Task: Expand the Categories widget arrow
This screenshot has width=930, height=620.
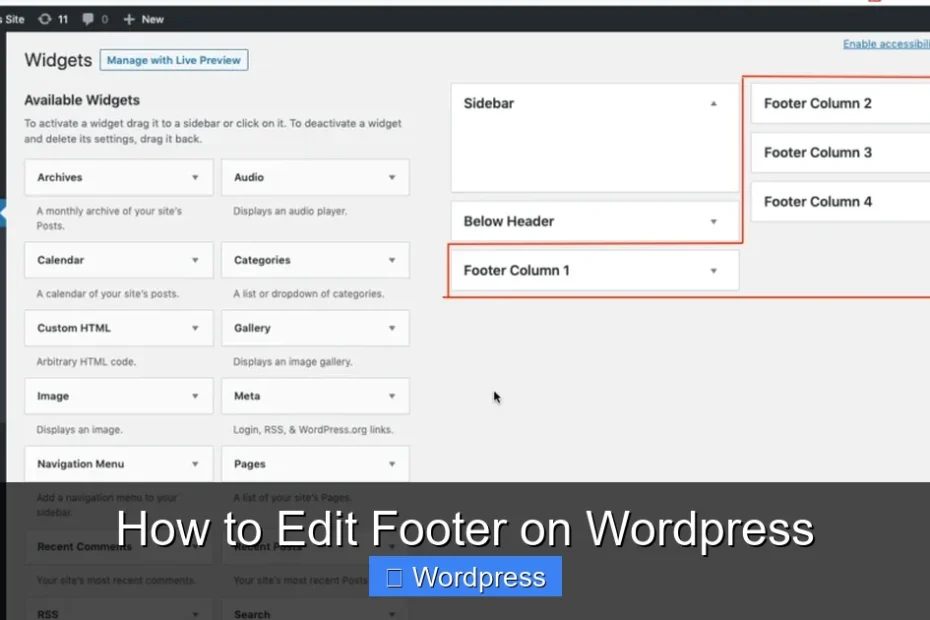Action: click(392, 260)
